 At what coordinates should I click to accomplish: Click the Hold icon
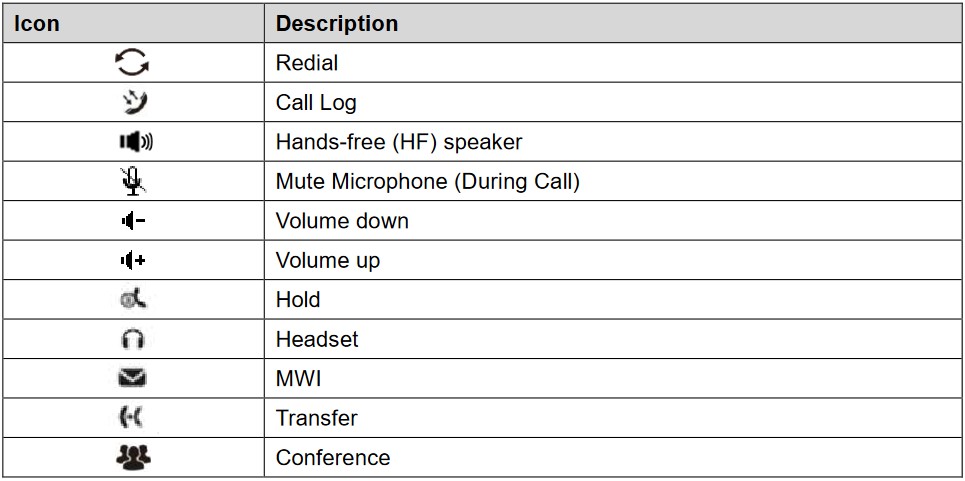tap(132, 300)
